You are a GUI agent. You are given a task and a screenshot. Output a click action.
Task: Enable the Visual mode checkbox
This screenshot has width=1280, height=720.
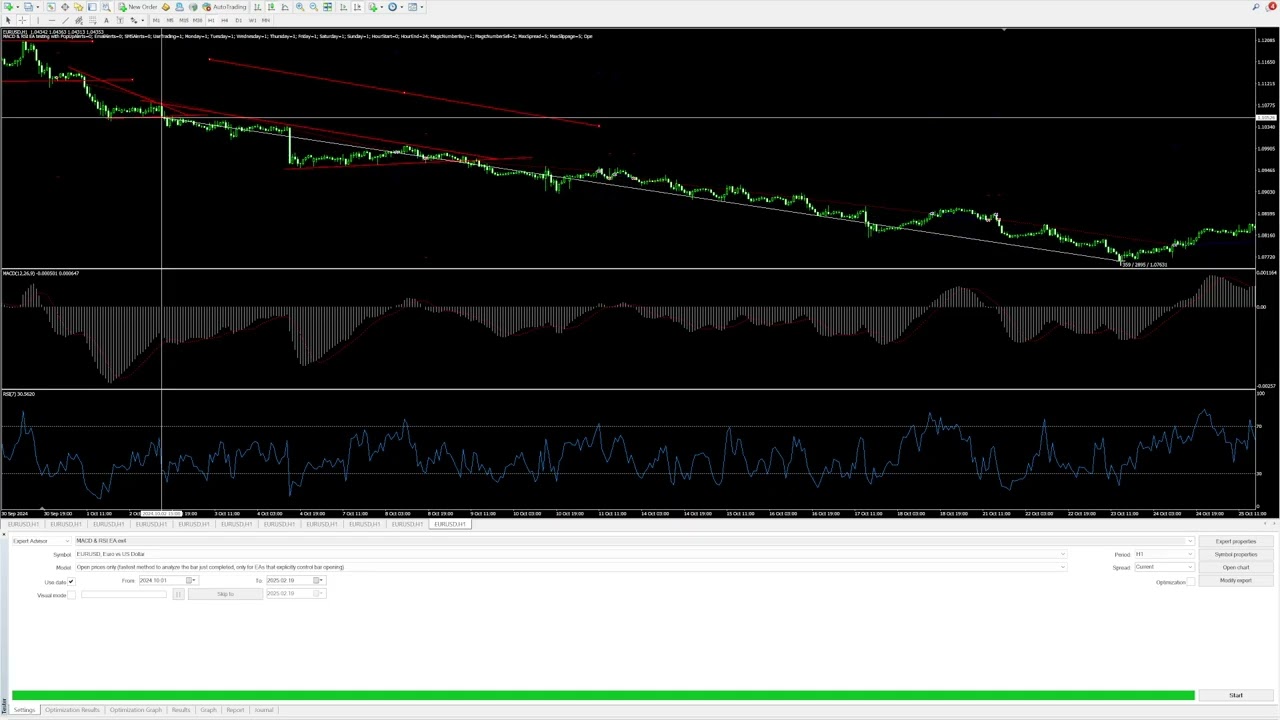(71, 594)
